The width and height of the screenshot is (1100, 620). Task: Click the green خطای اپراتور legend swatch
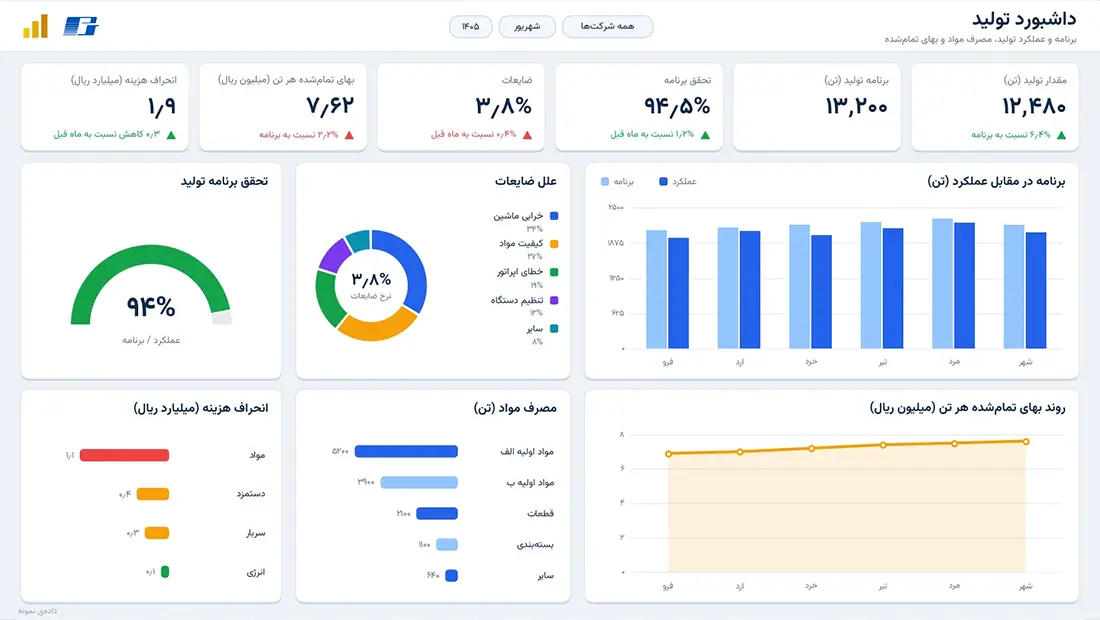click(554, 272)
